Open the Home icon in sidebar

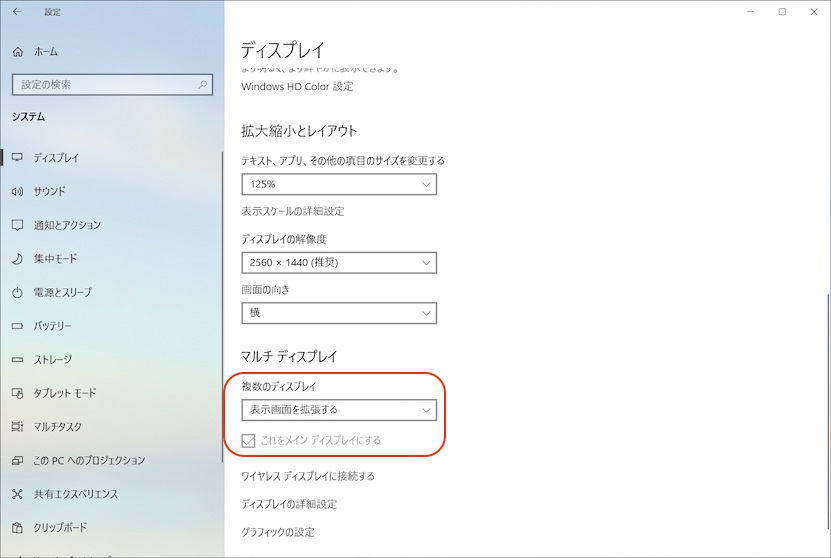18,52
